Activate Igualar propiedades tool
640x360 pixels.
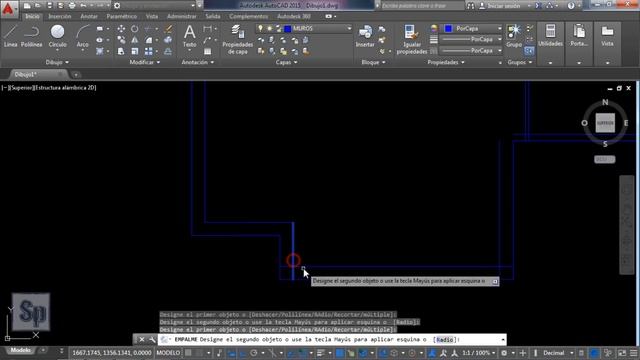412,40
